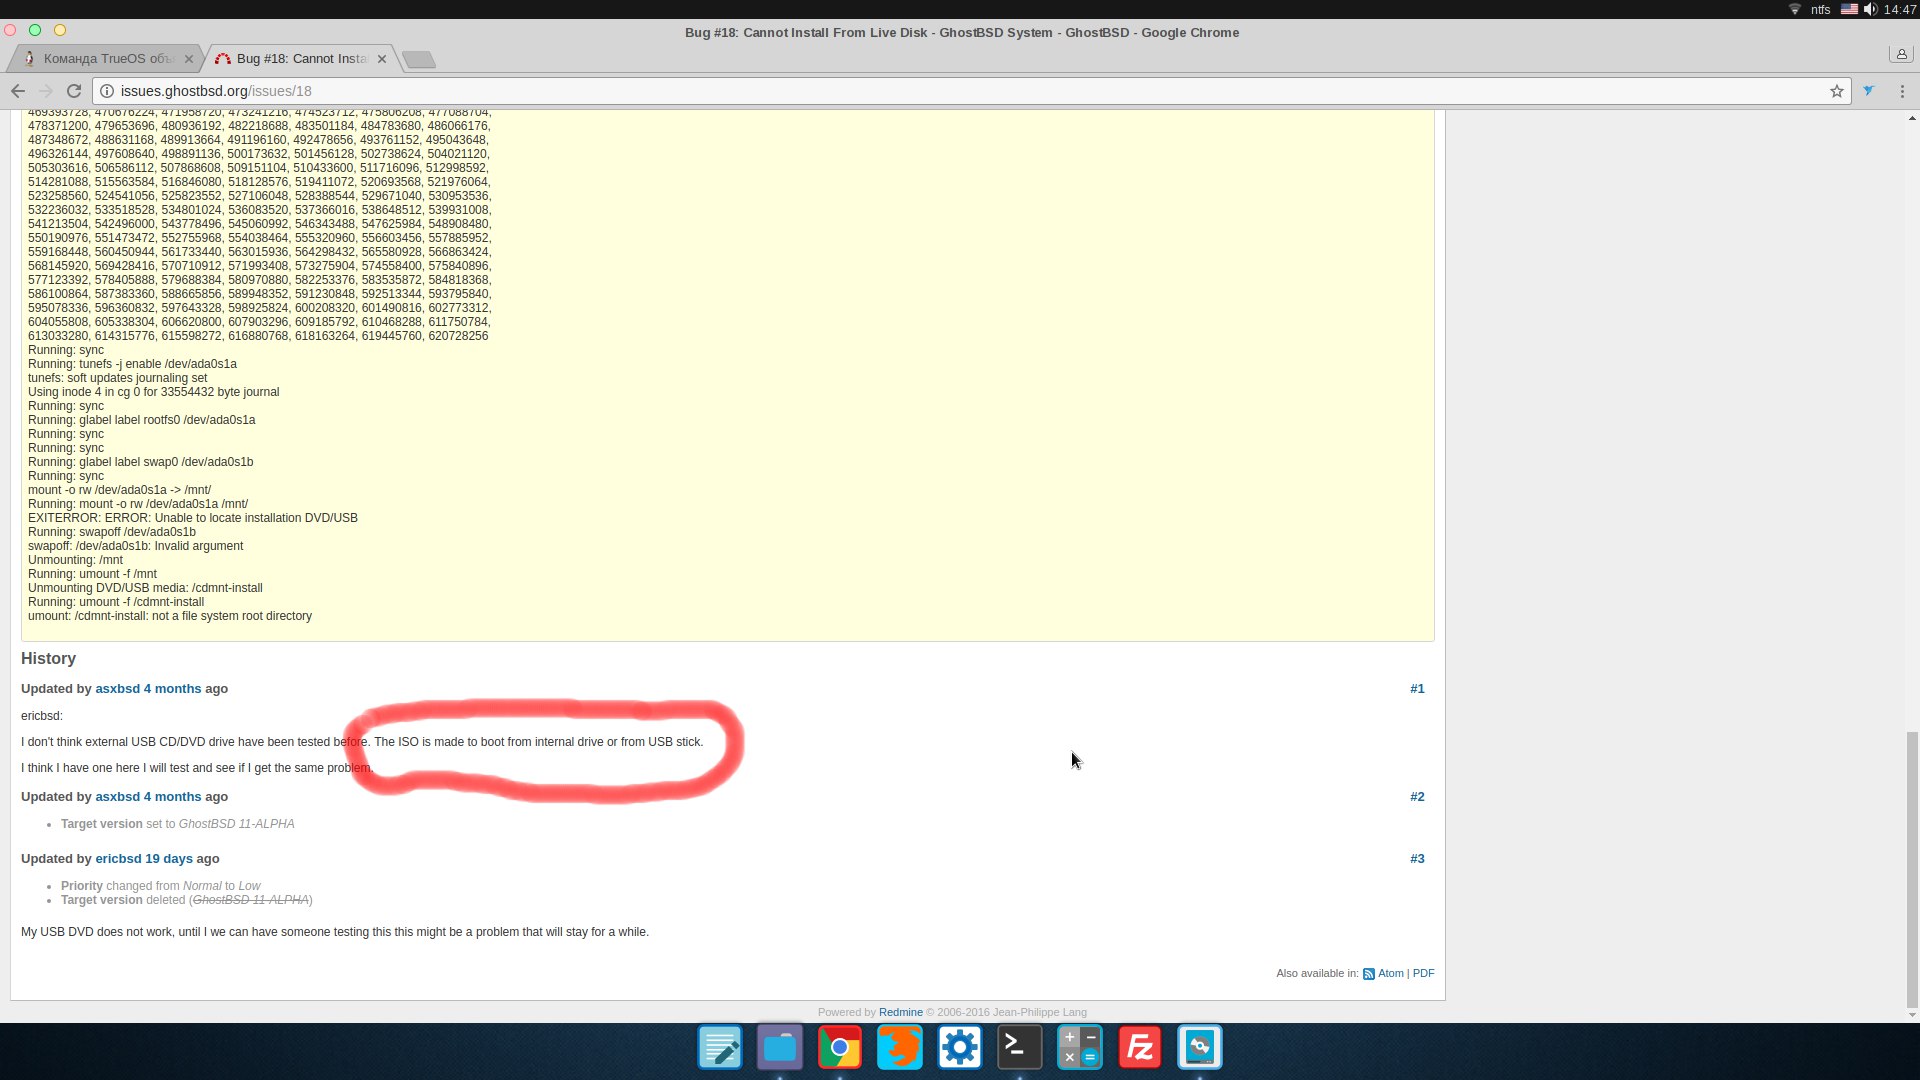This screenshot has width=1920, height=1080.
Task: Click the ntfs tray indicator
Action: click(1821, 9)
